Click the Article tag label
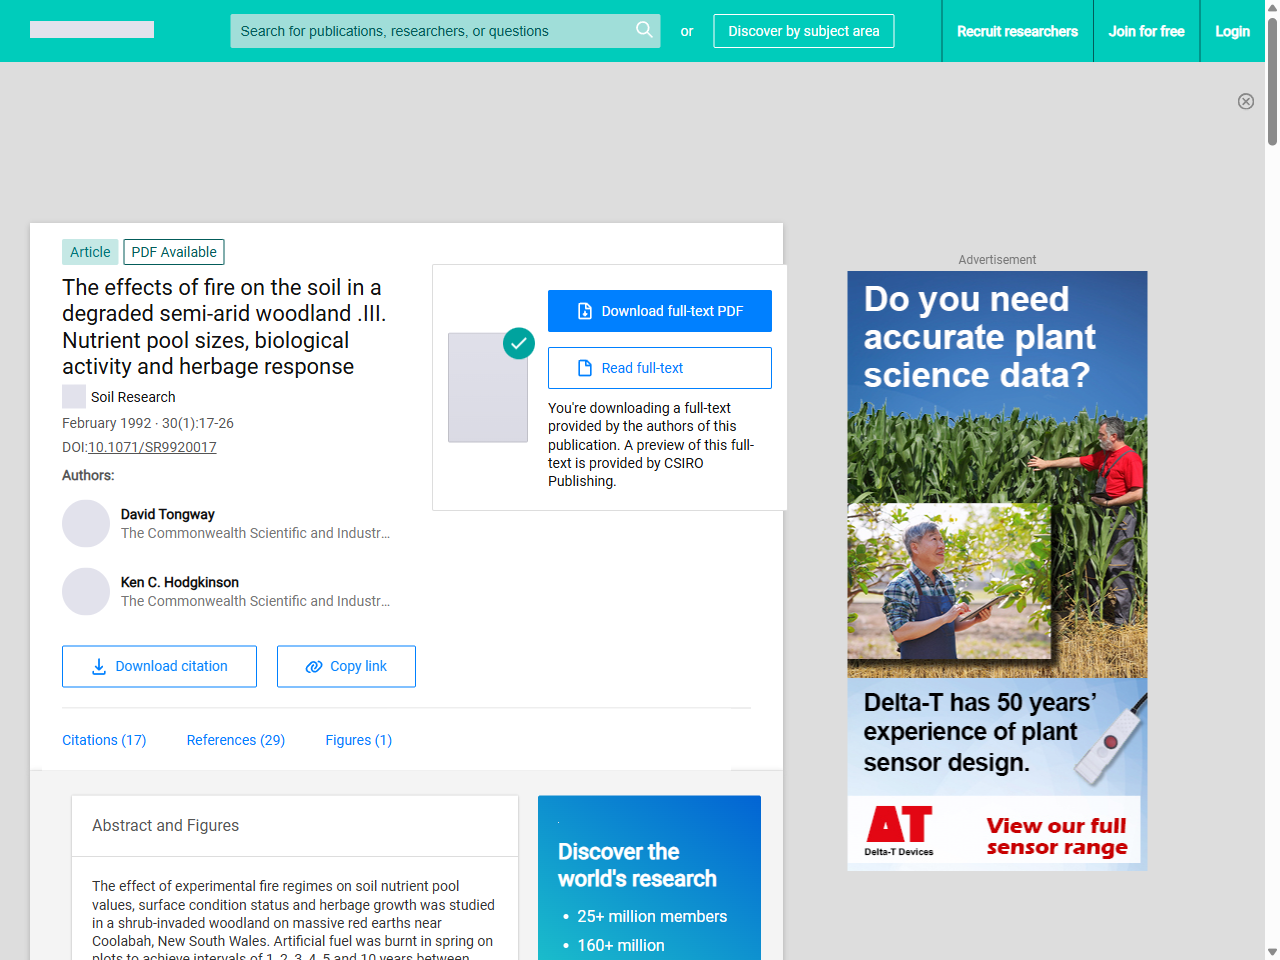The image size is (1280, 960). [90, 252]
